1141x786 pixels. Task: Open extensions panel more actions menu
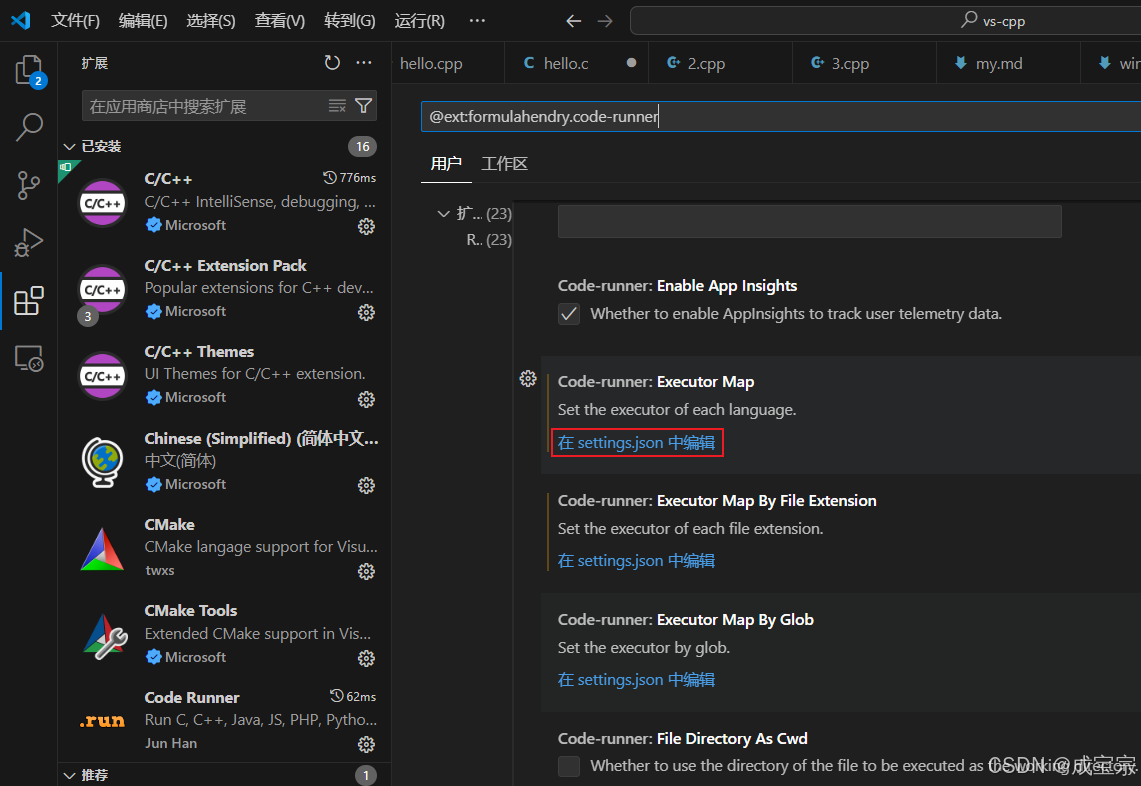[x=364, y=63]
